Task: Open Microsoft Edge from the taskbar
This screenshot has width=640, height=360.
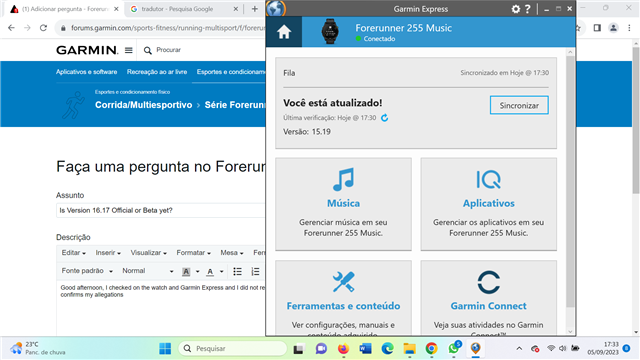Action: pyautogui.click(x=387, y=349)
